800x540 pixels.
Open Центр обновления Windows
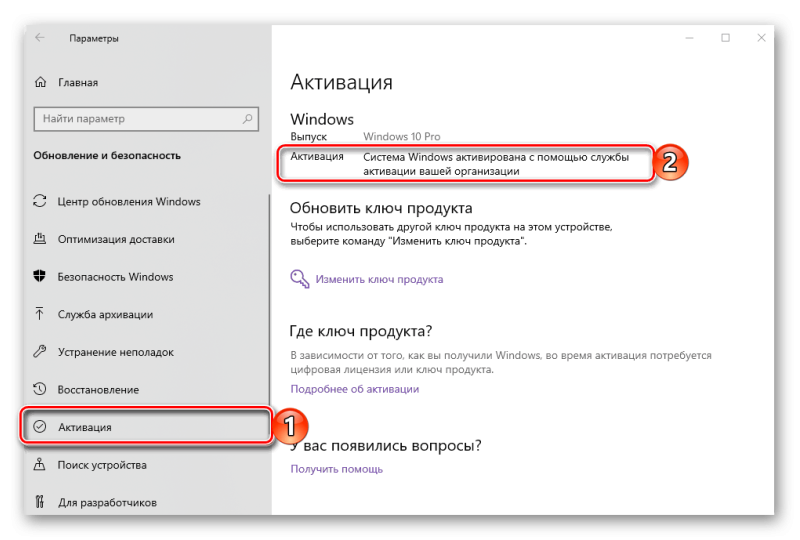pyautogui.click(x=129, y=202)
